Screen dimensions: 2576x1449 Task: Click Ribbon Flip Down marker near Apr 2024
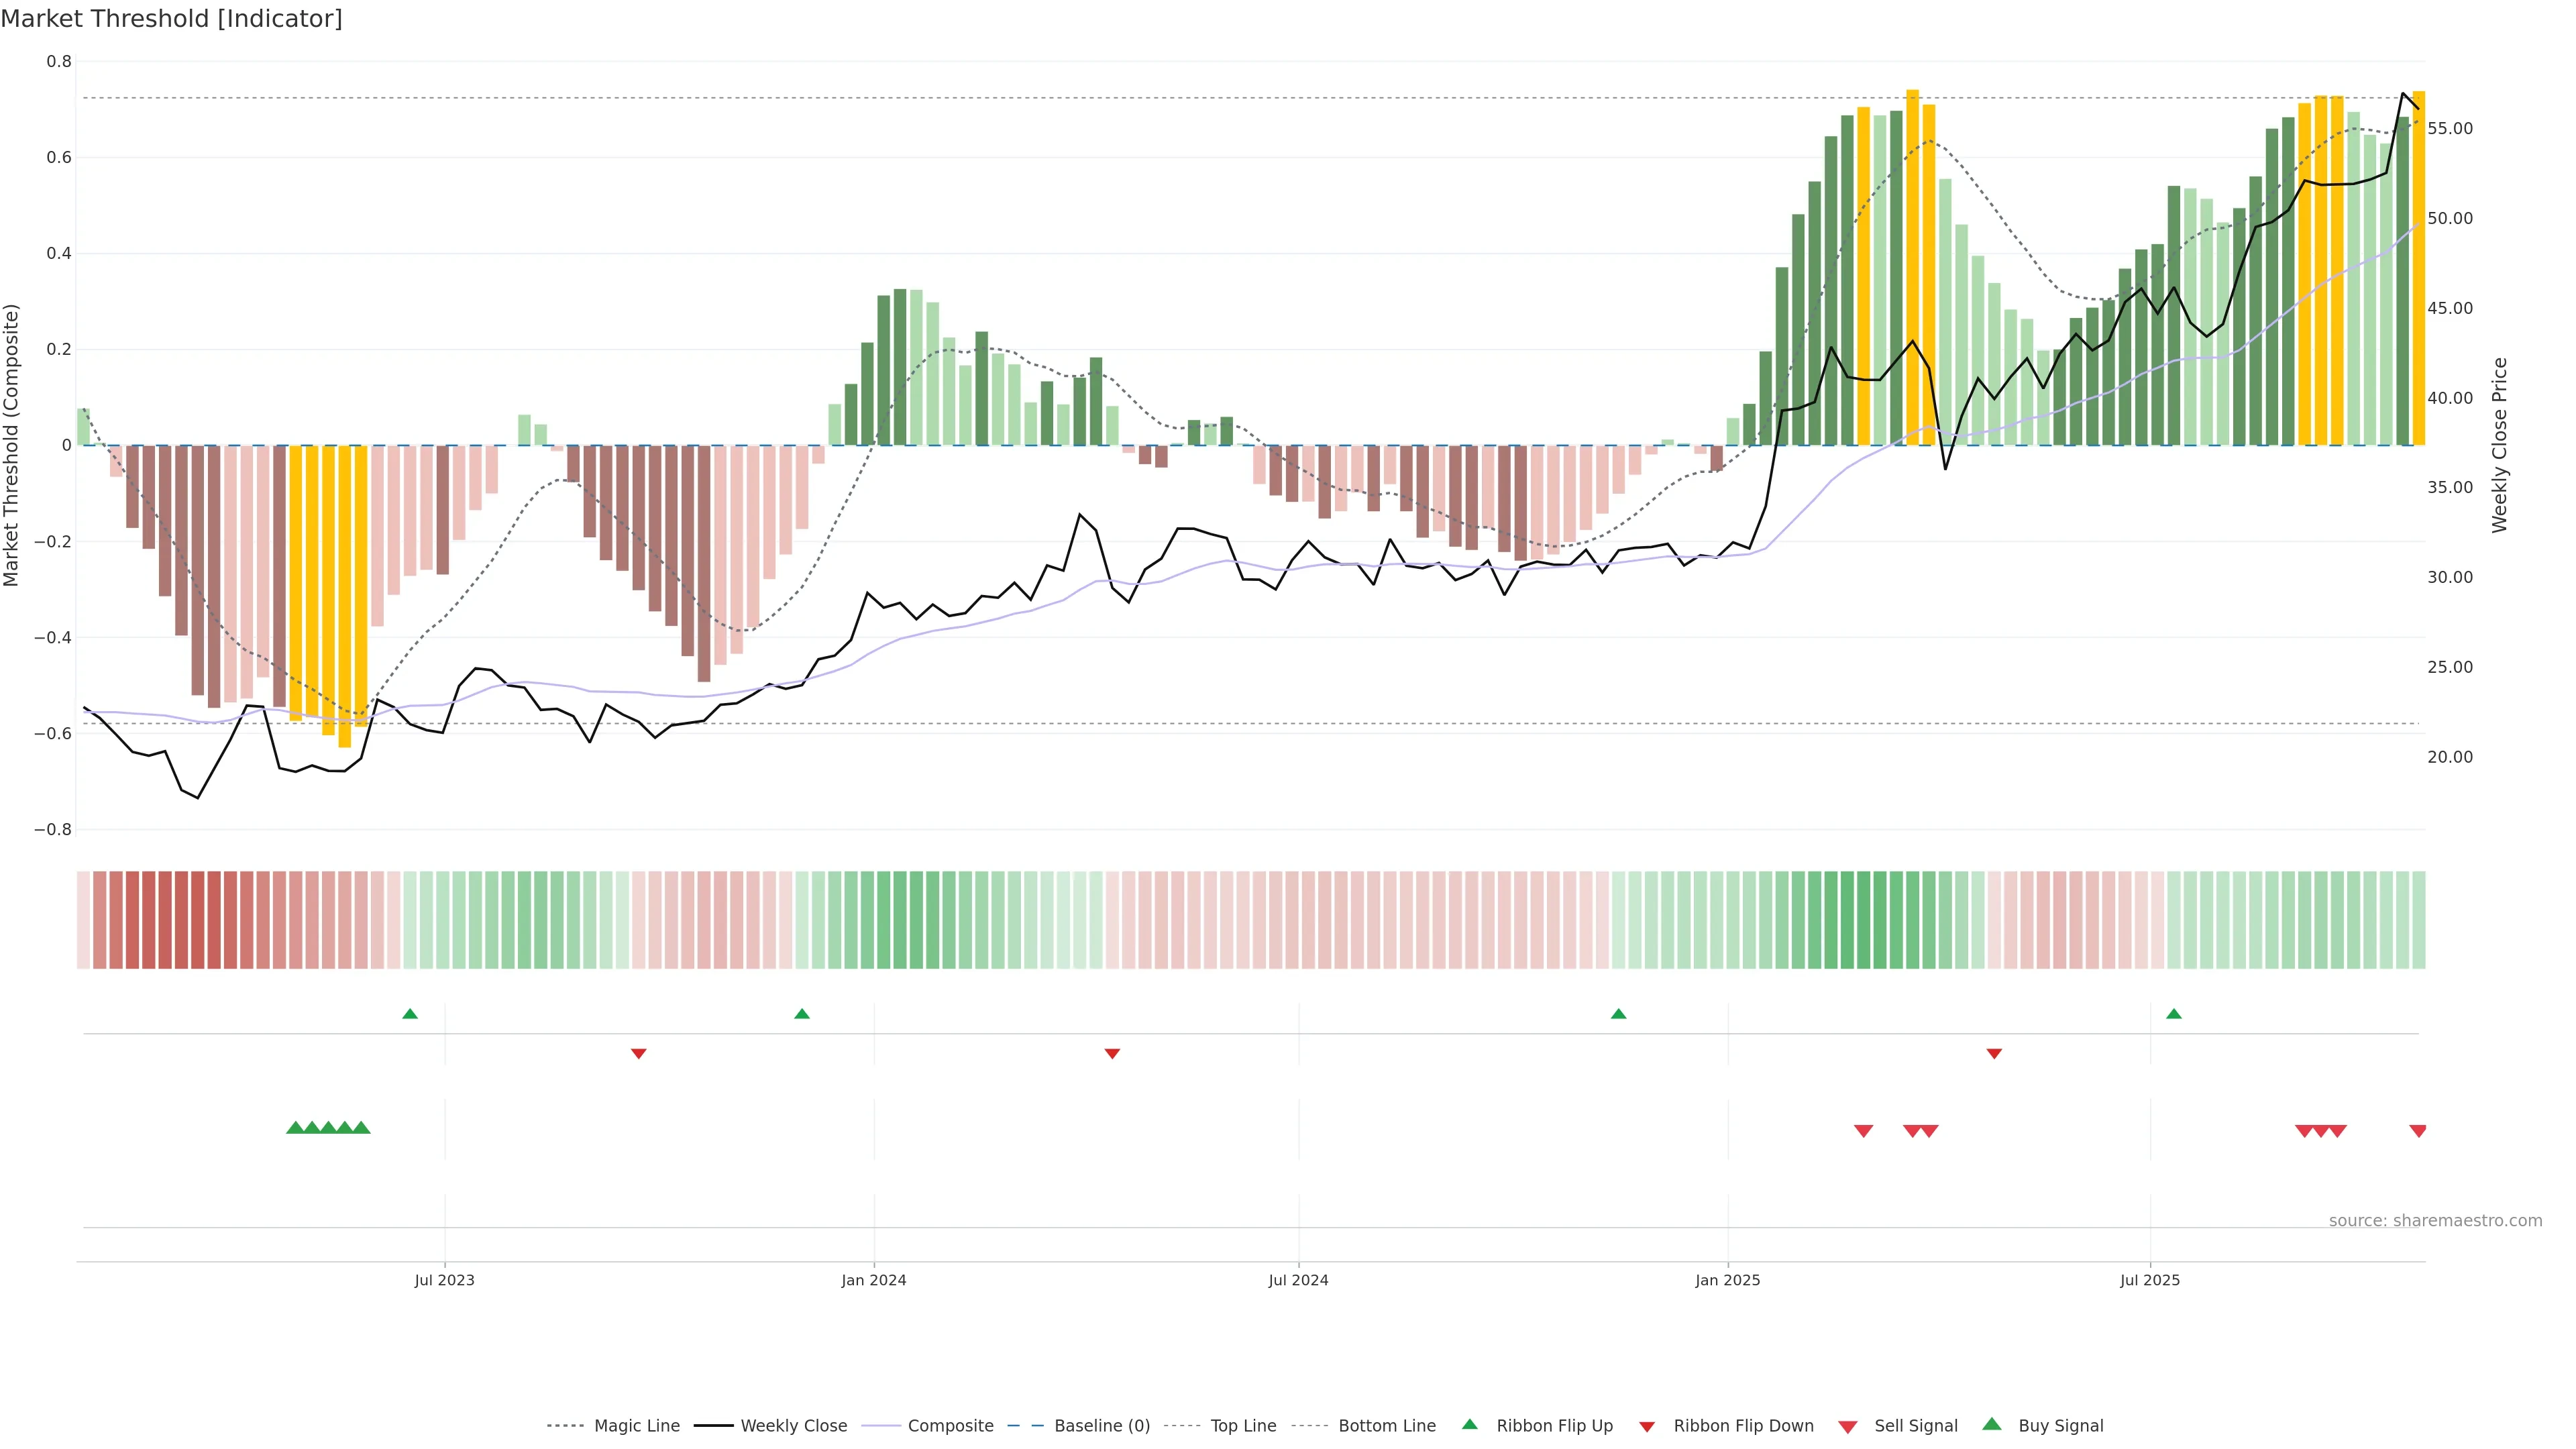(1112, 1054)
